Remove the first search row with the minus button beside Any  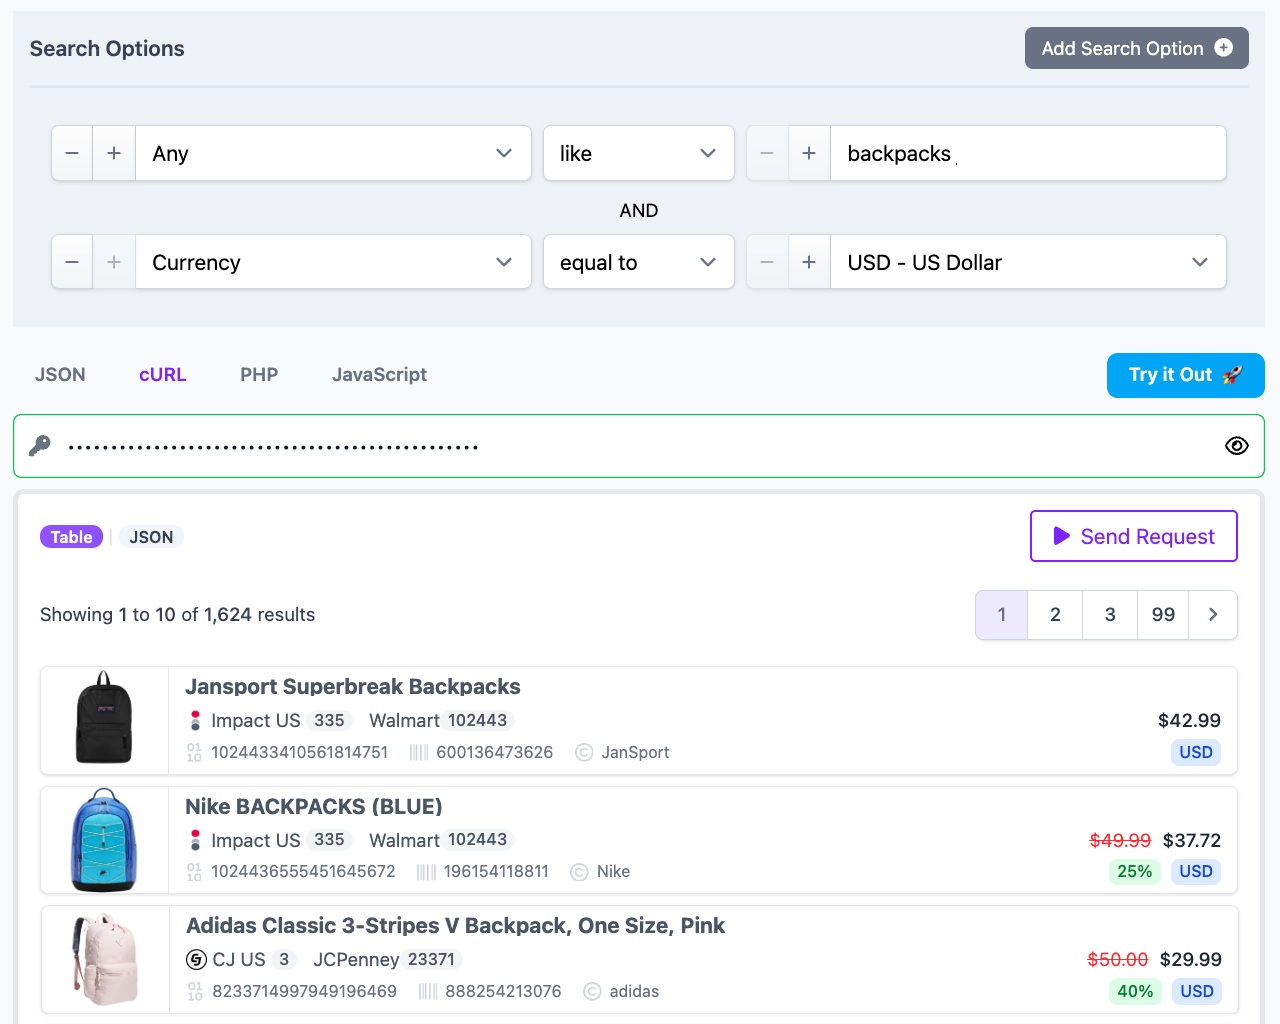[x=72, y=153]
